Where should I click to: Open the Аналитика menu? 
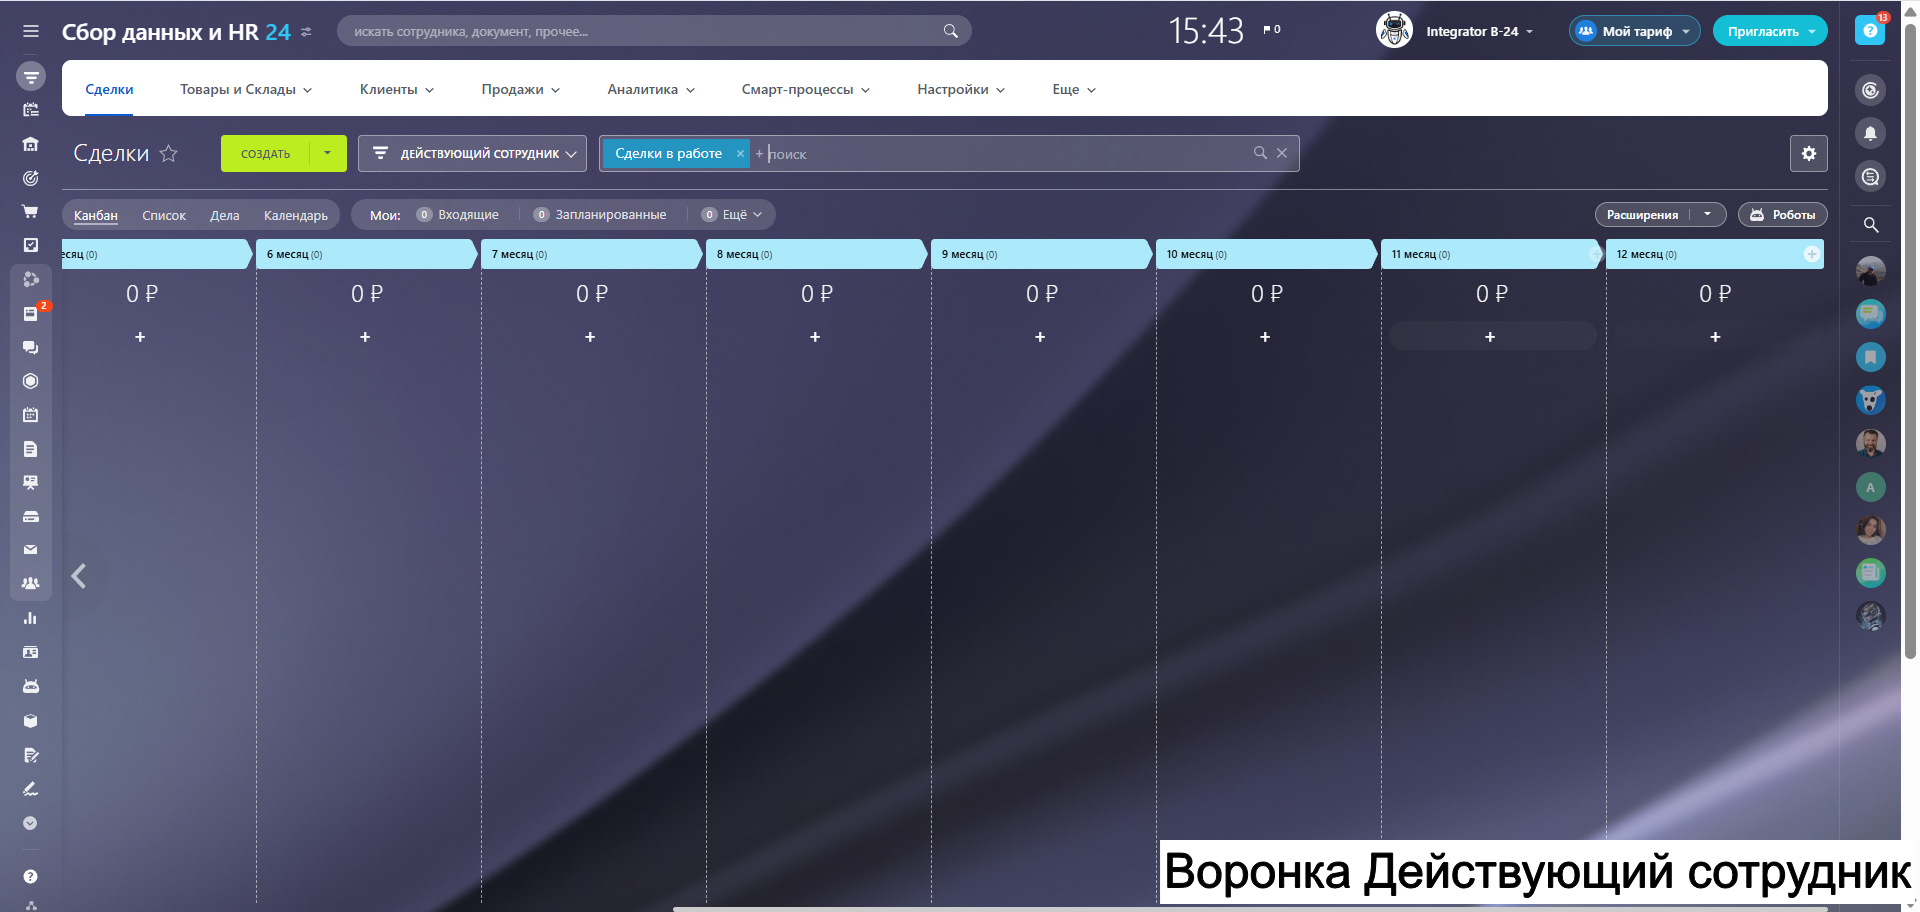click(651, 89)
